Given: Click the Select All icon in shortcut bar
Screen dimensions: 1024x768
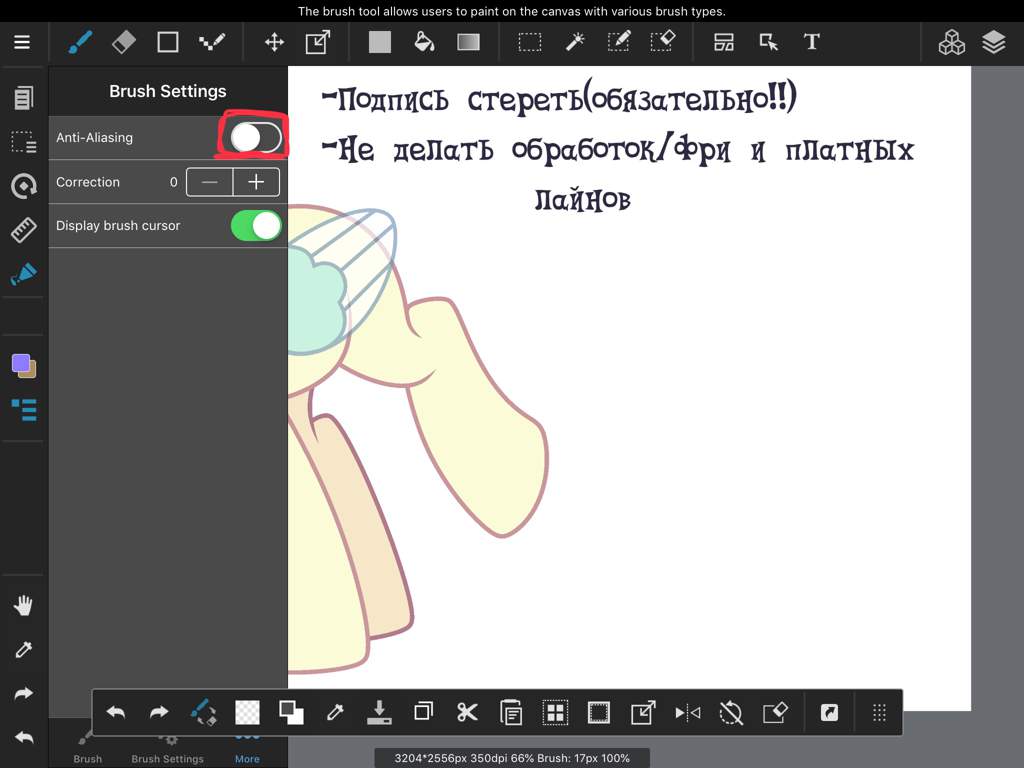Looking at the screenshot, I should tap(555, 712).
